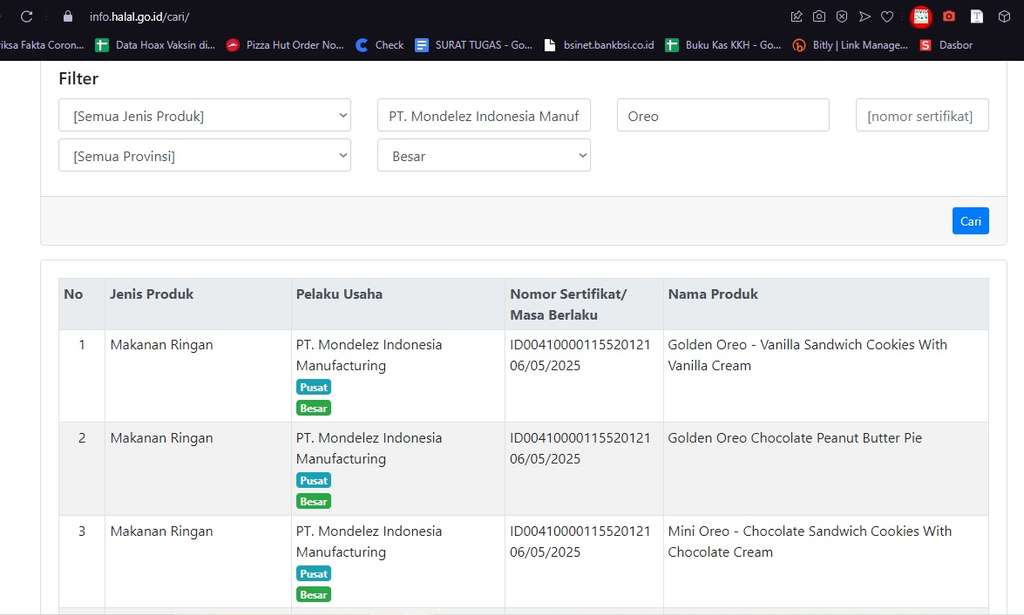Click the padlock site info icon
Image resolution: width=1024 pixels, height=615 pixels.
pos(68,17)
